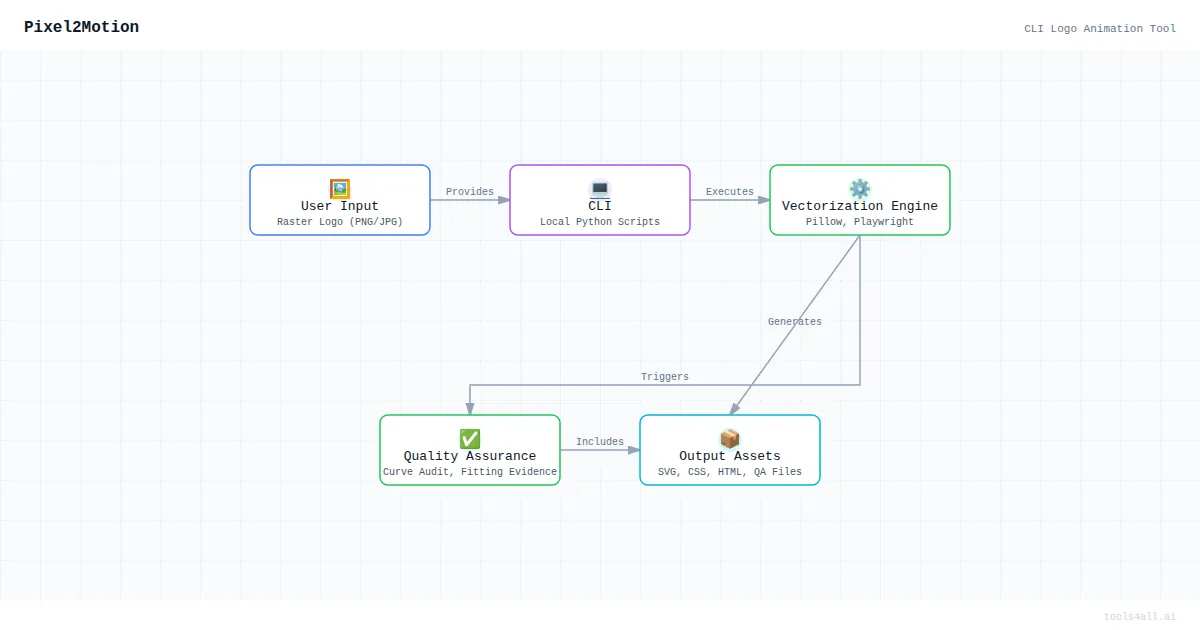
Task: Click 'Curve Audit, Fitting Evidence' subtitle
Action: (x=470, y=472)
